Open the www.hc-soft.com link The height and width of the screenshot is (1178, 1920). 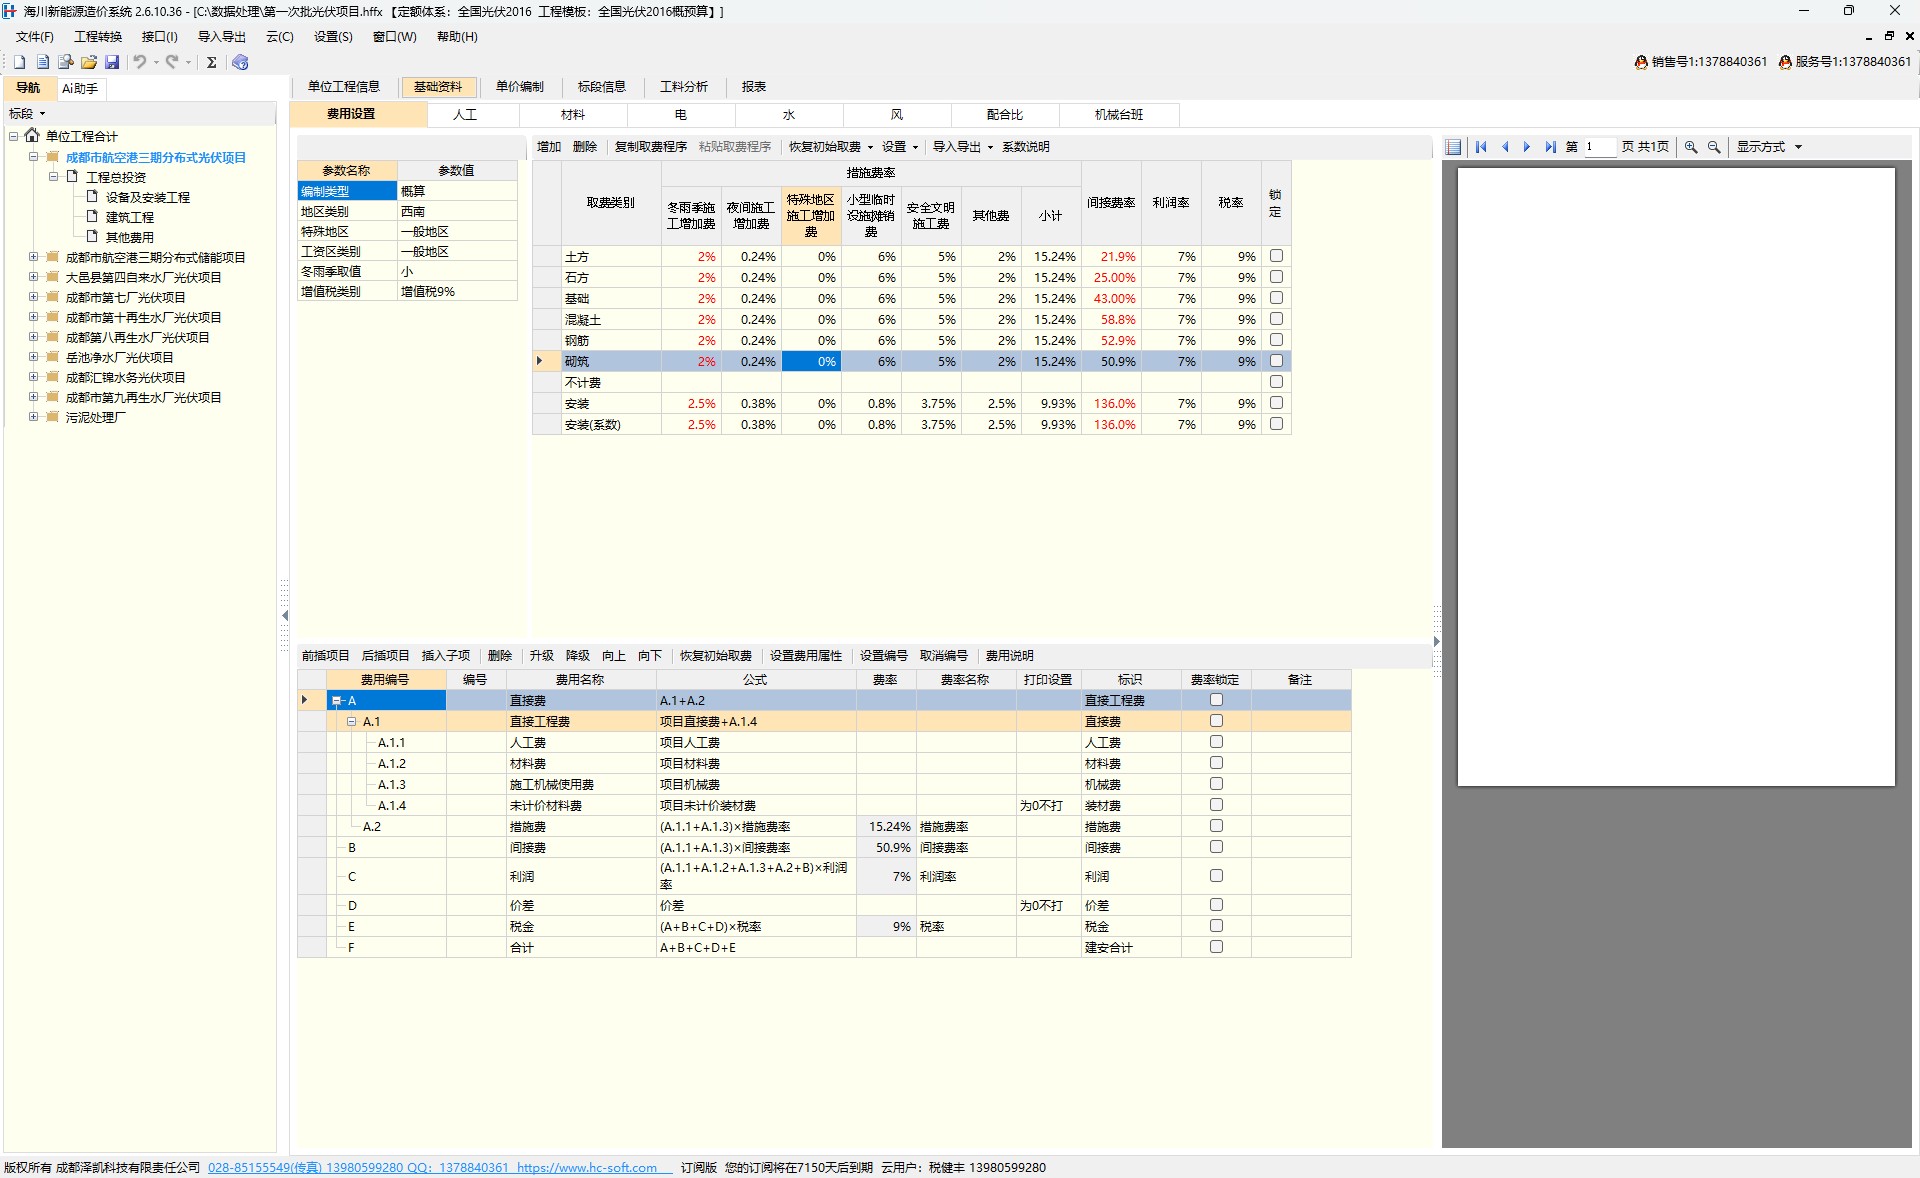(x=587, y=1168)
